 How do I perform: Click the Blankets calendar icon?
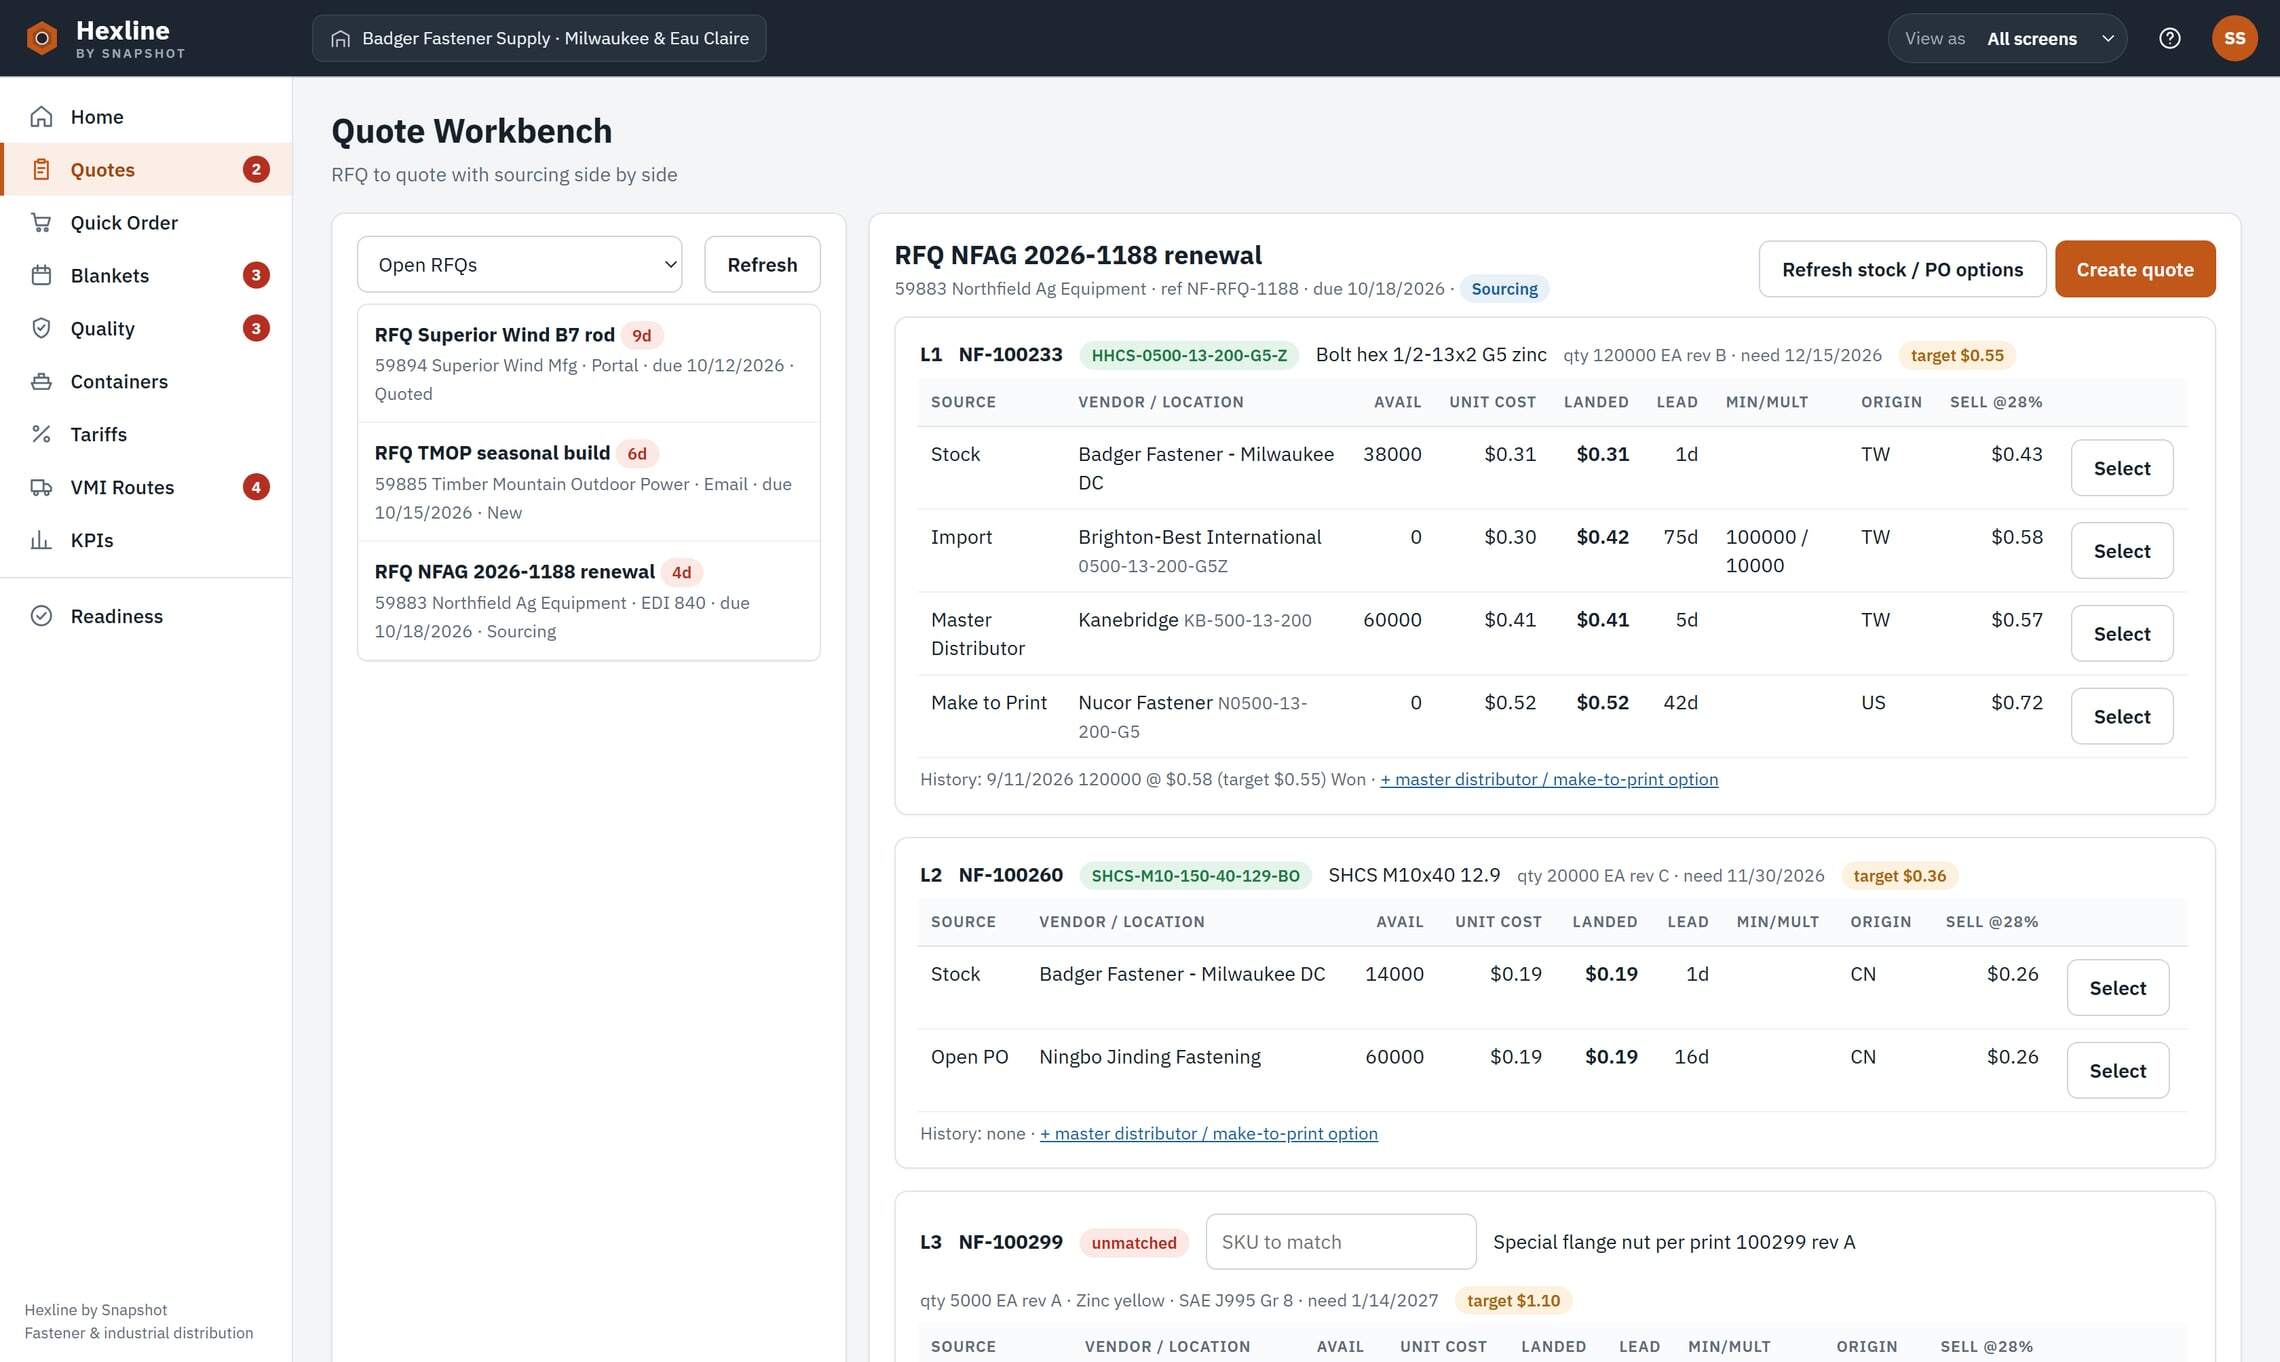41,276
